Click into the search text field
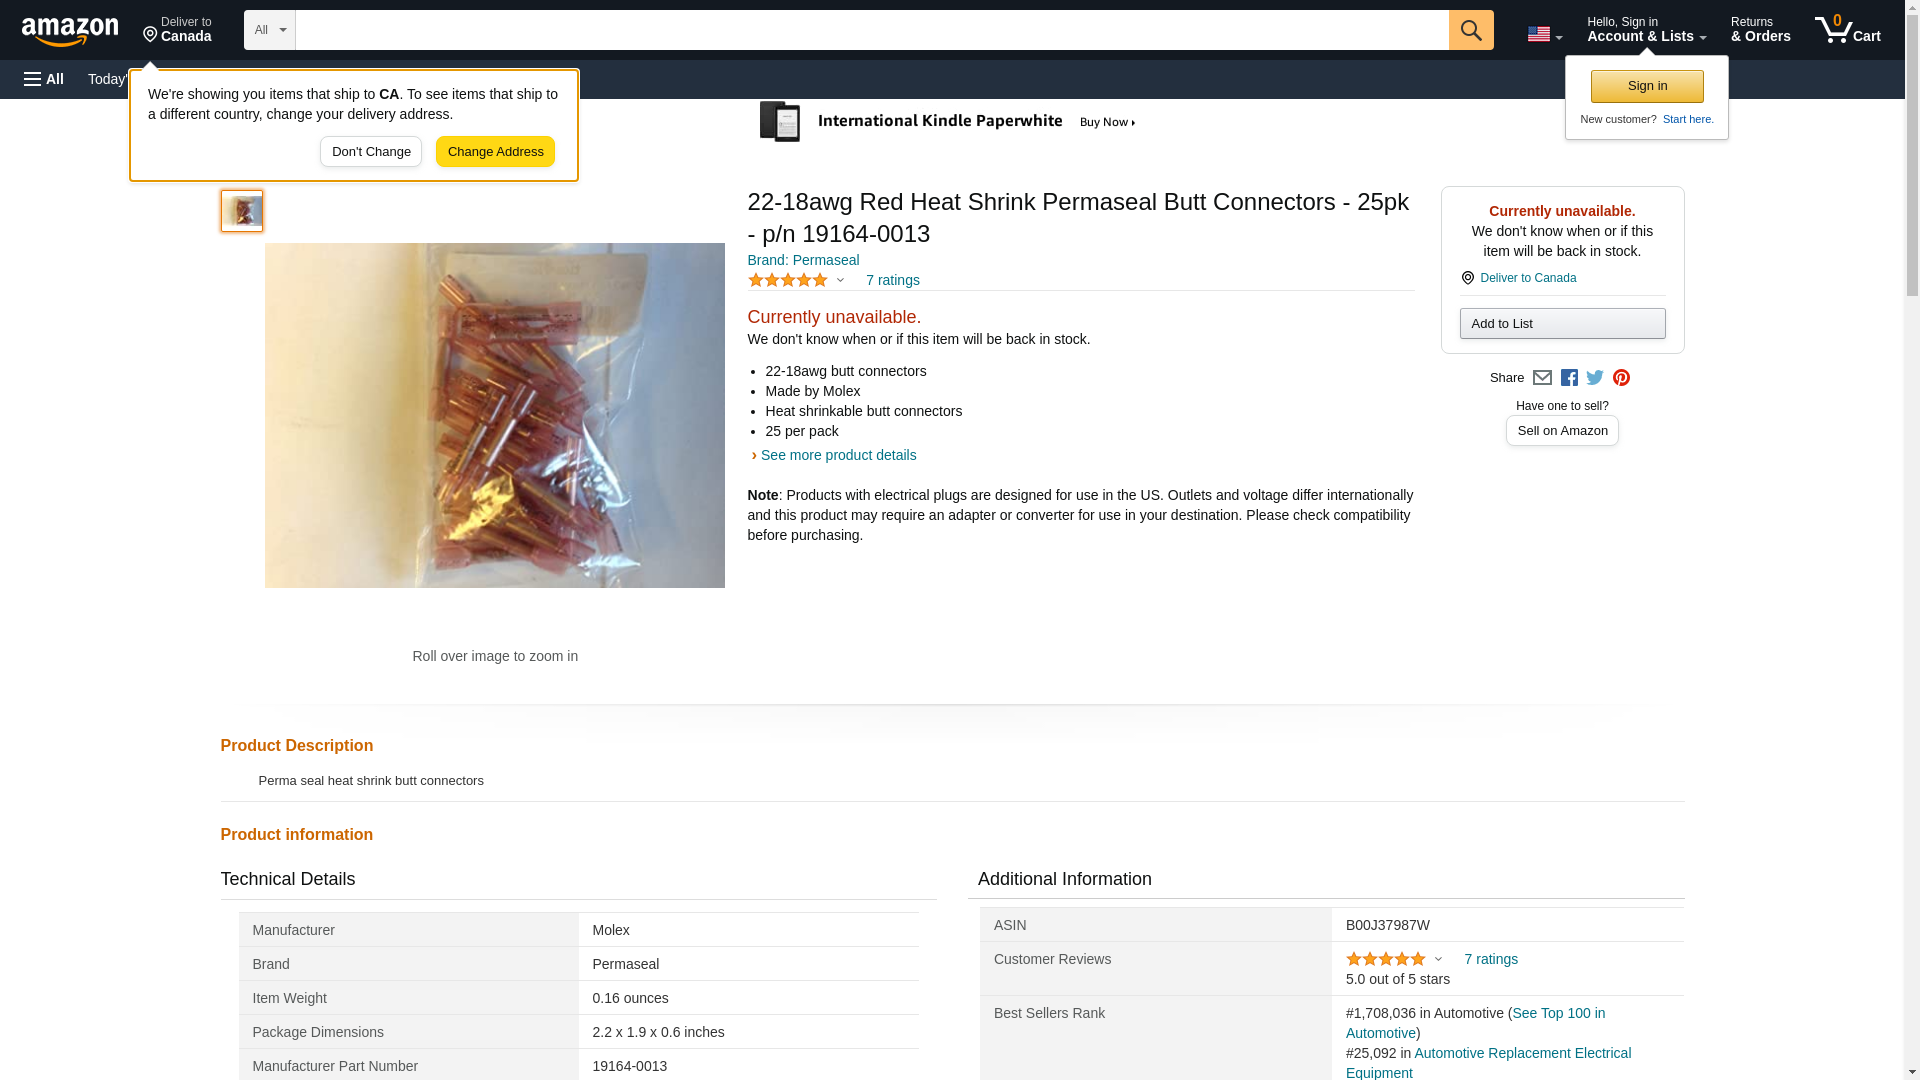 pyautogui.click(x=871, y=30)
